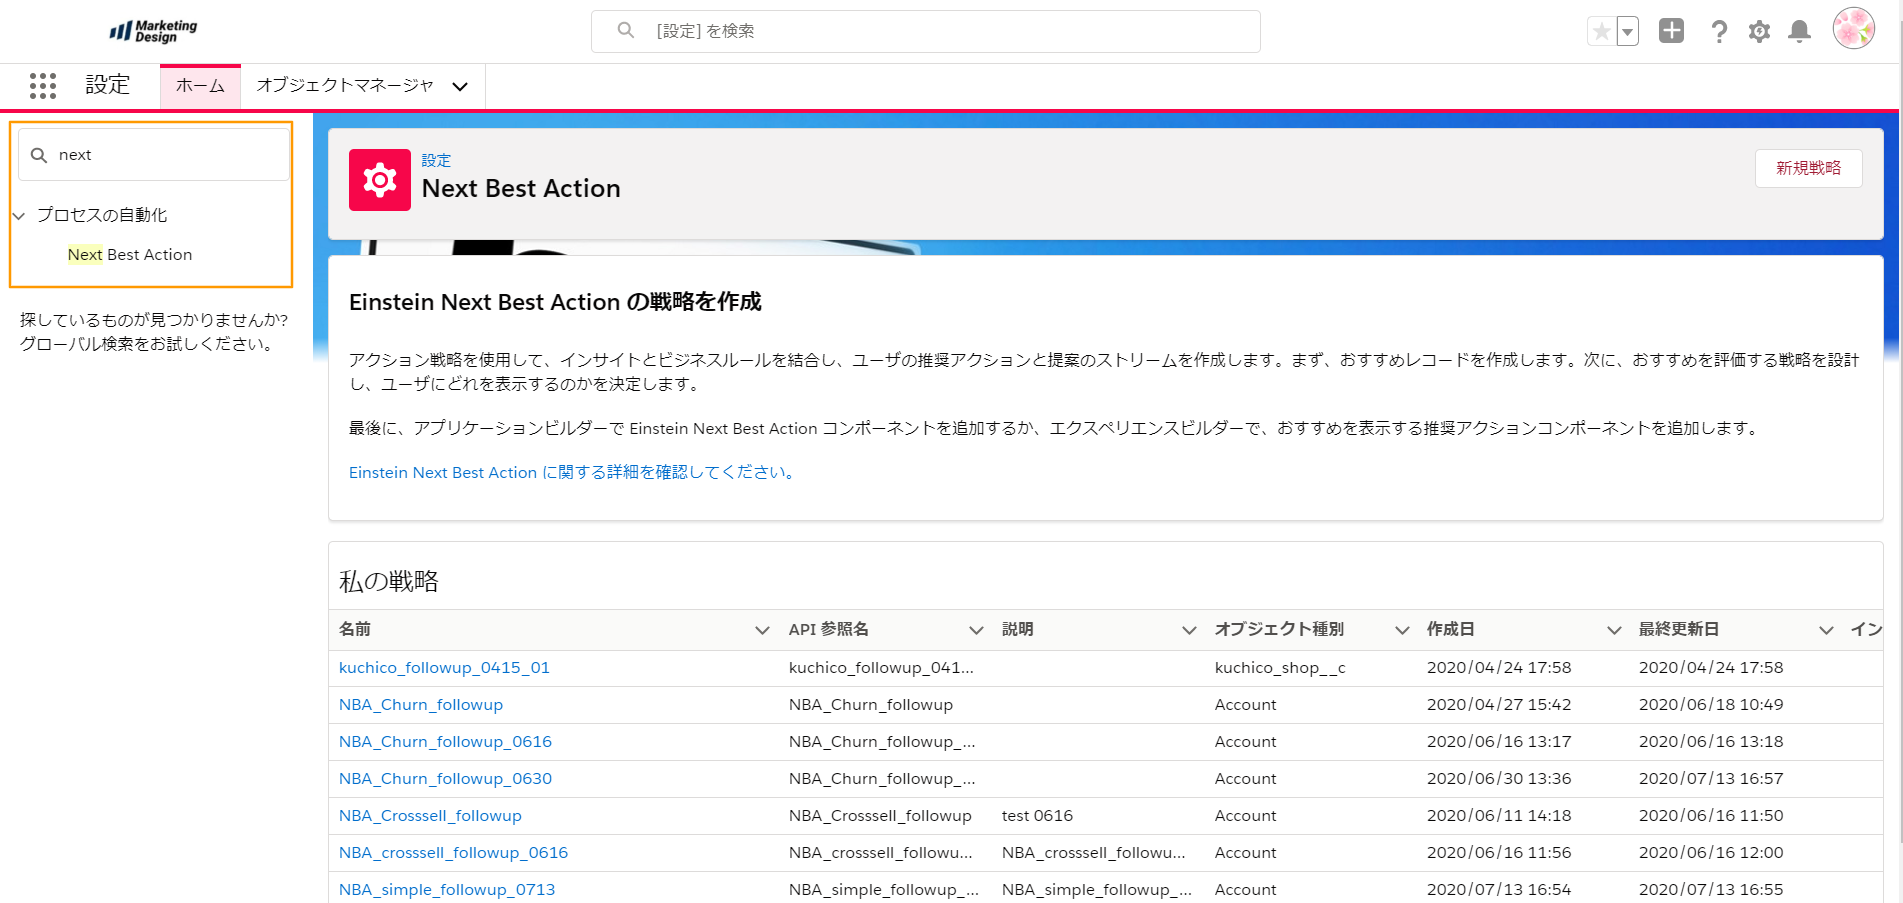Select Next Best Action in the sidebar
This screenshot has width=1903, height=903.
click(x=130, y=255)
